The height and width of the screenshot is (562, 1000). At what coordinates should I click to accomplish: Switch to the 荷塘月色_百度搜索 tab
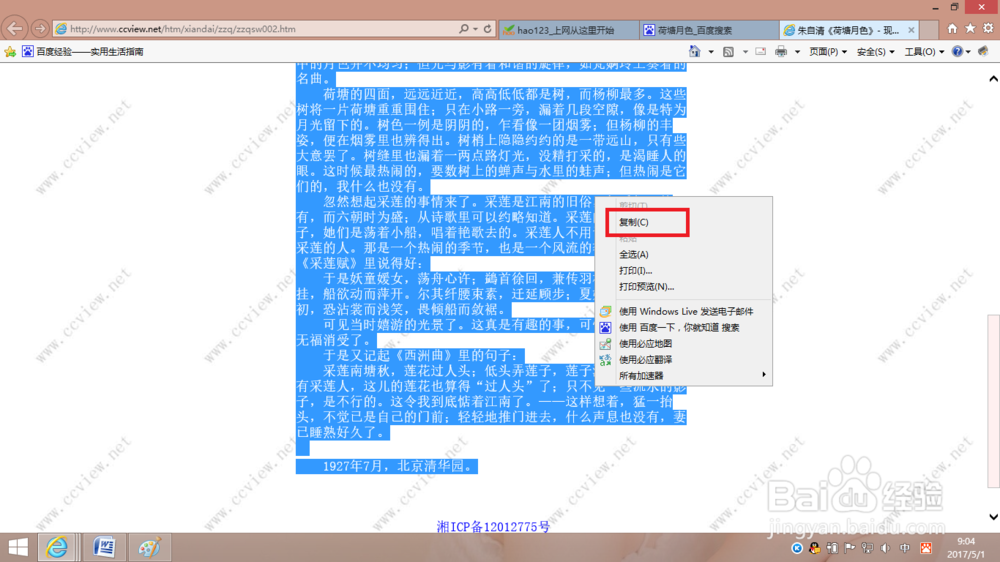pyautogui.click(x=709, y=30)
